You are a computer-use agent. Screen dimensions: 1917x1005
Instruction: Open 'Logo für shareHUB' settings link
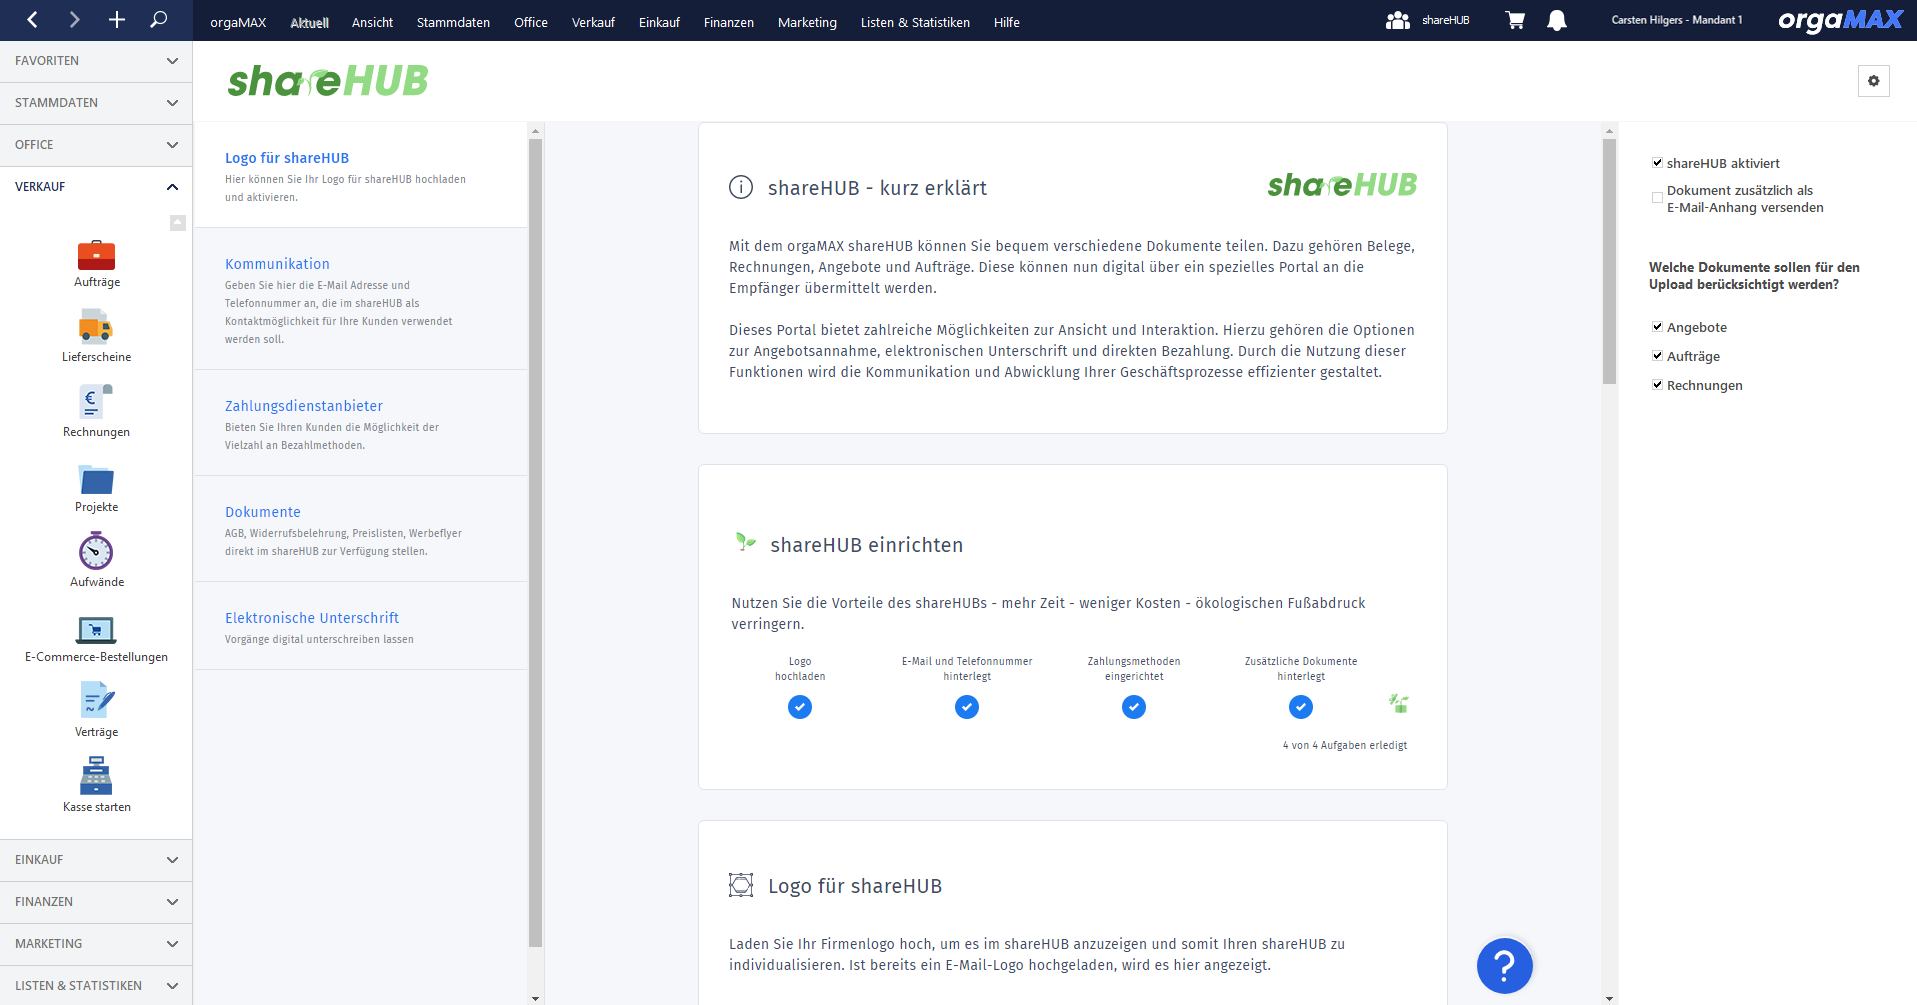click(x=287, y=158)
